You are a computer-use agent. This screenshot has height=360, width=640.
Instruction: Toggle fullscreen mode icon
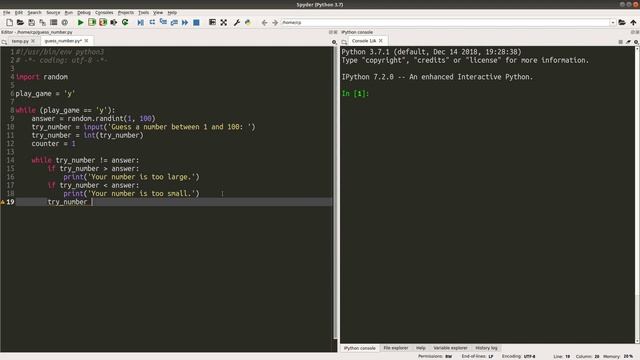[x=224, y=22]
